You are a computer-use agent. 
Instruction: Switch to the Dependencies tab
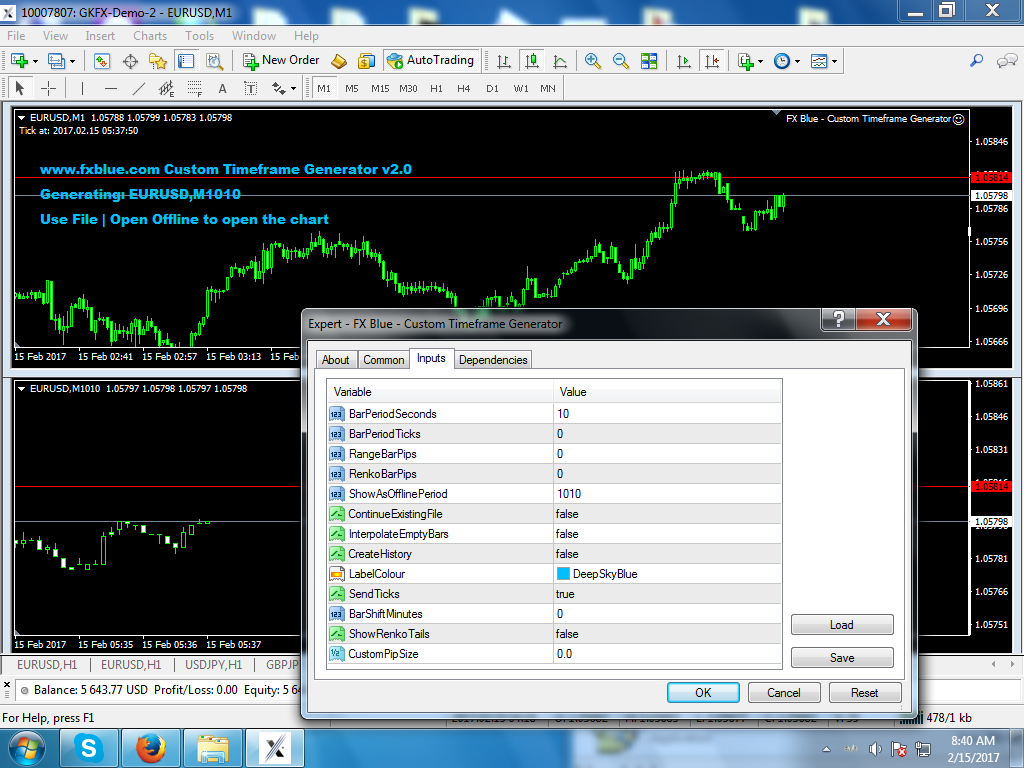pyautogui.click(x=493, y=360)
